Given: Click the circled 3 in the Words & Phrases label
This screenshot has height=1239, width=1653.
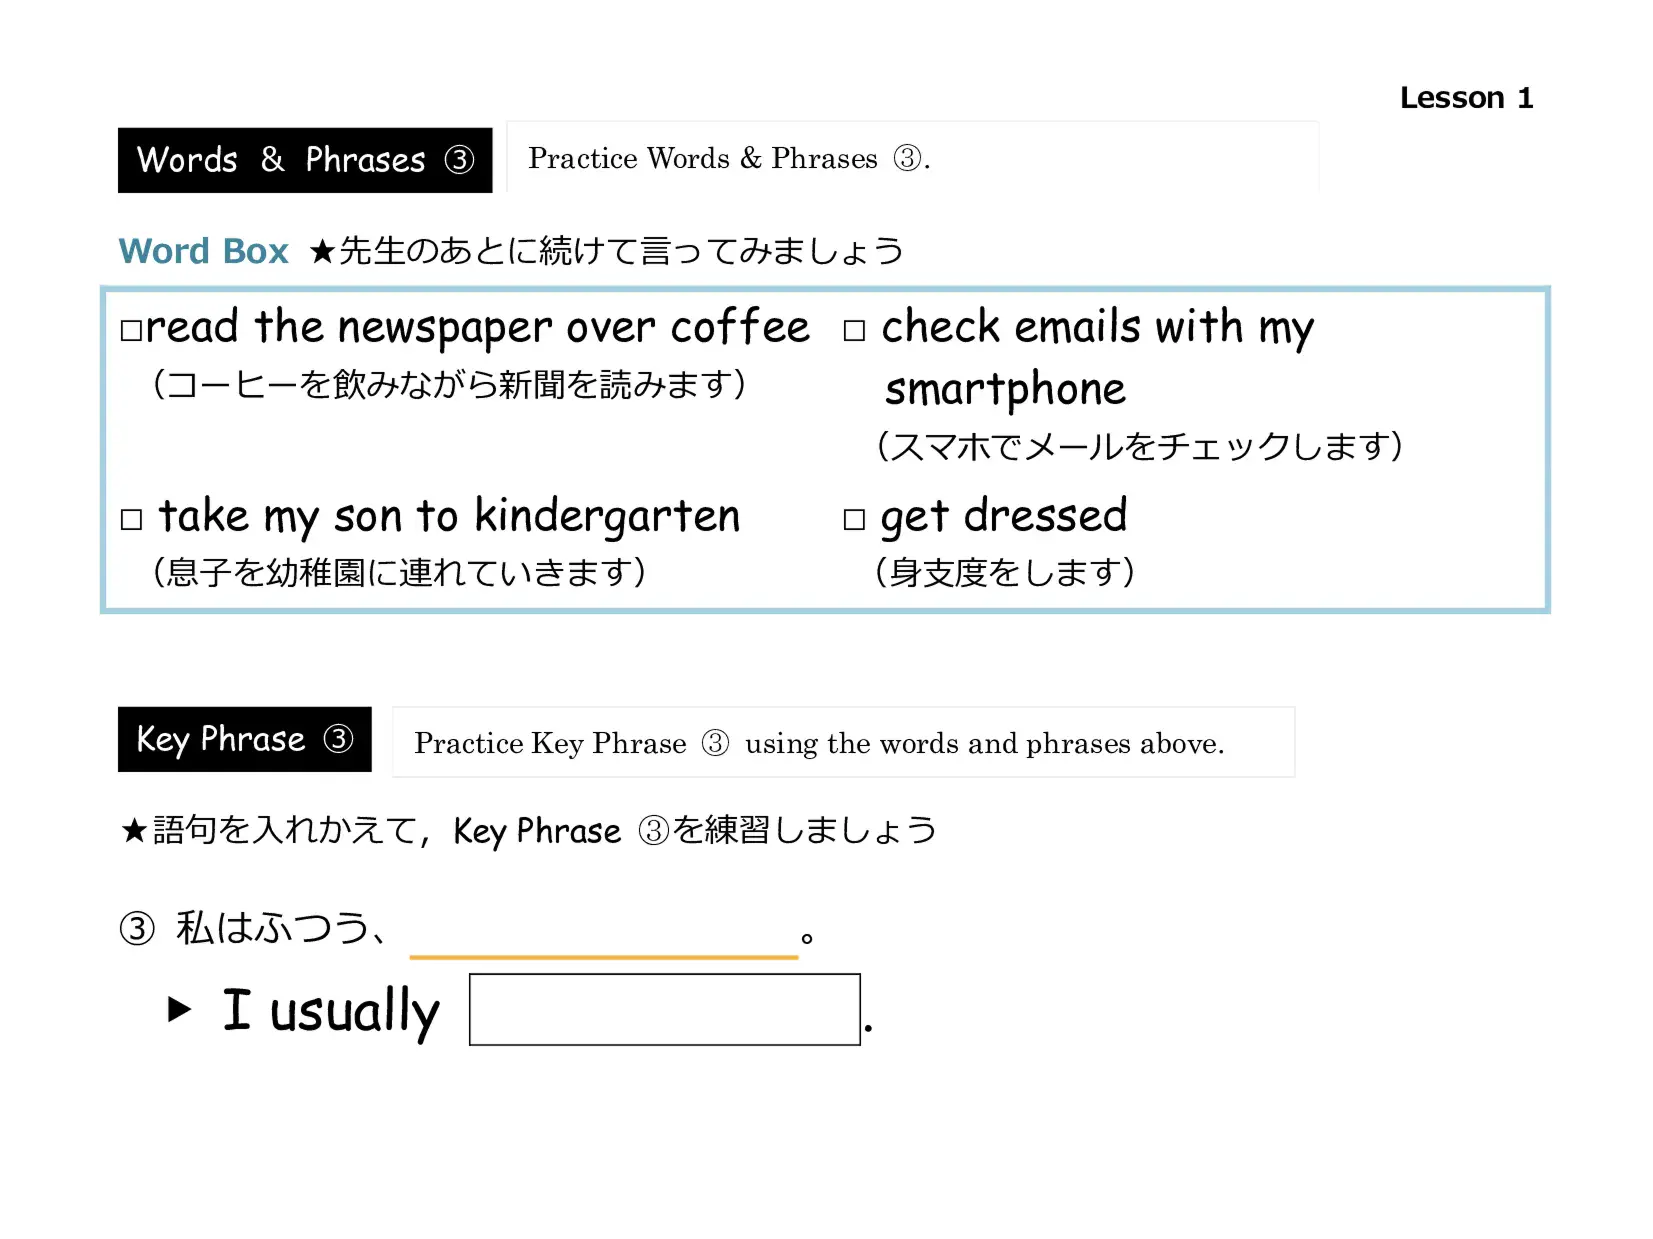Looking at the screenshot, I should (x=459, y=160).
